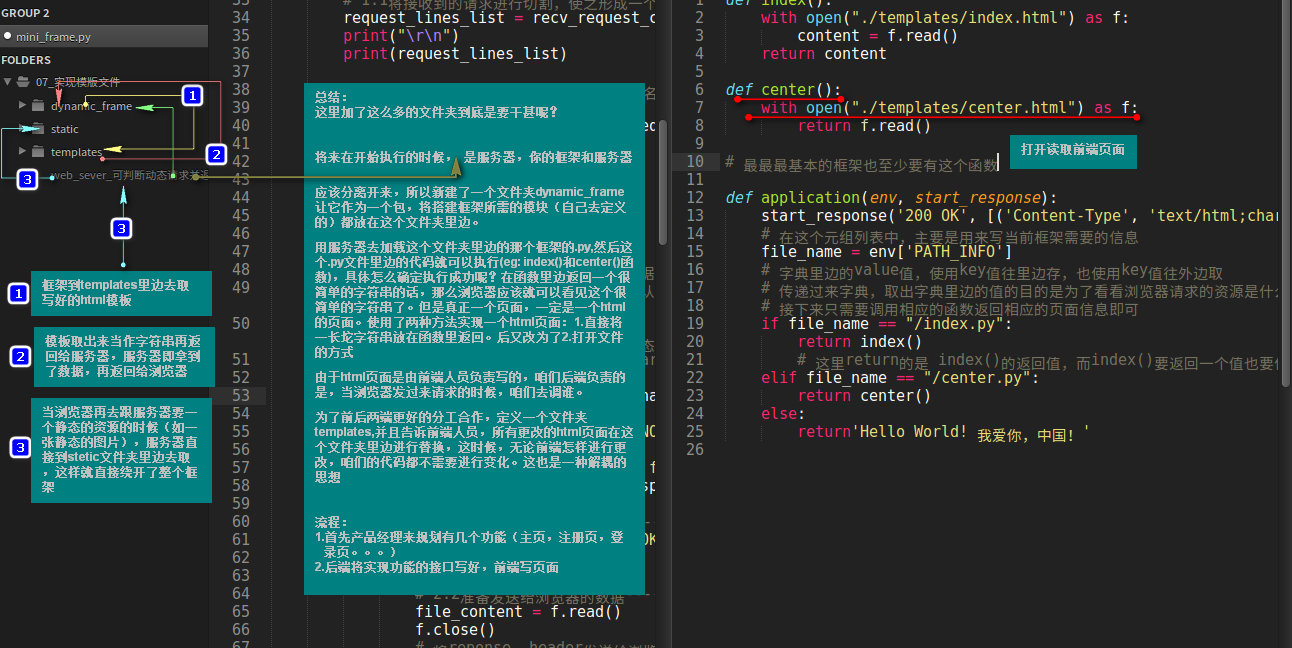Click the comment '# 最最最基本的框架也至少要有这个函数'
The width and height of the screenshot is (1292, 648).
coord(861,163)
